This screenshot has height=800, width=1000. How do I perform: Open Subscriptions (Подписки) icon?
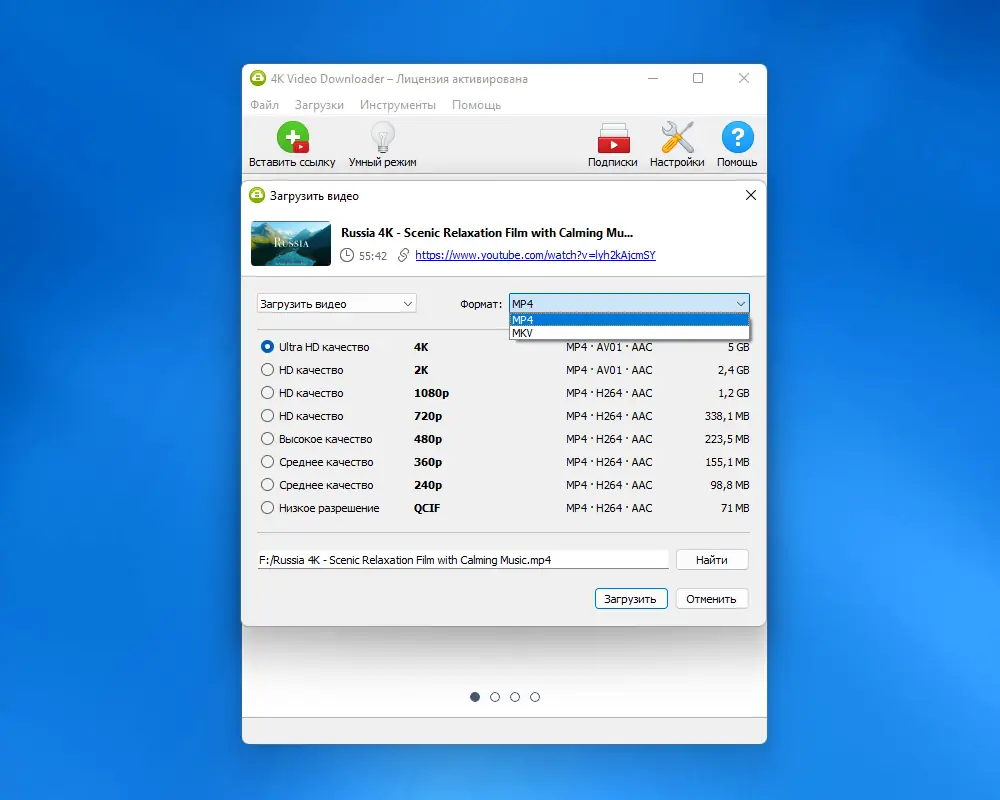[x=613, y=137]
